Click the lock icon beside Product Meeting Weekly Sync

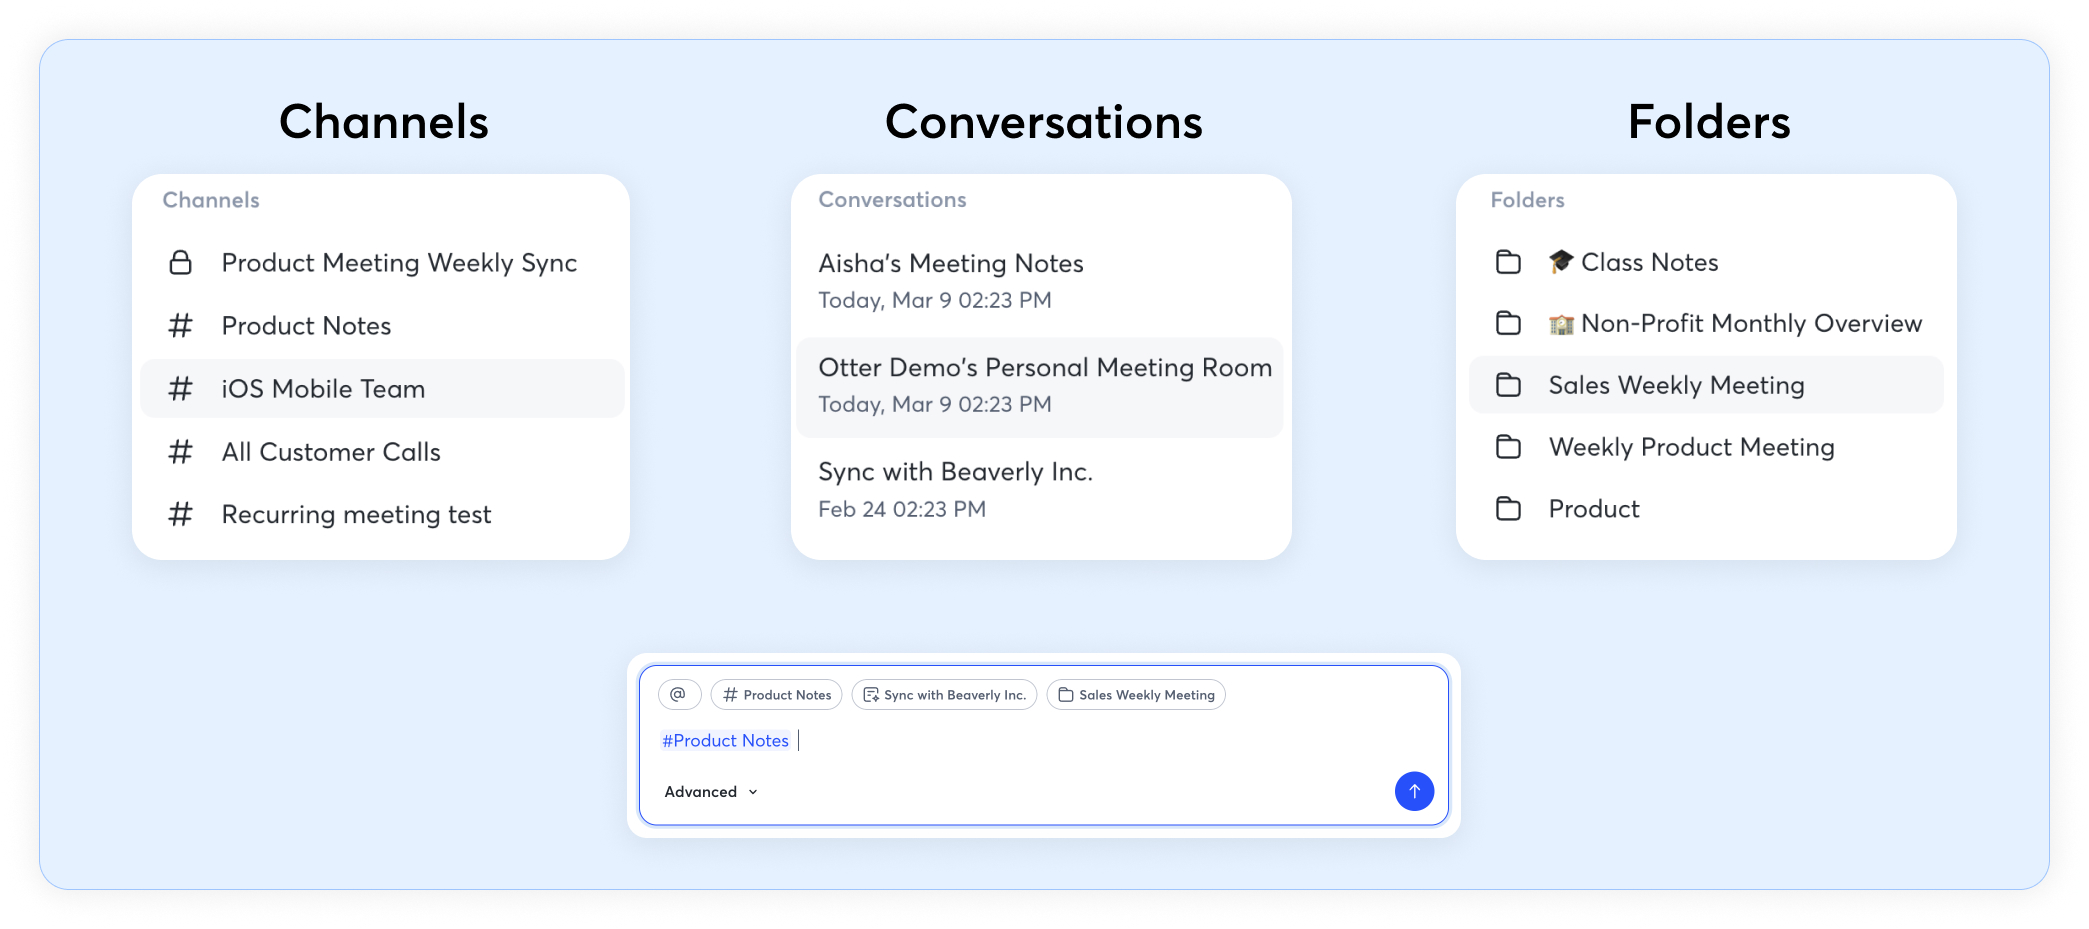pyautogui.click(x=180, y=263)
